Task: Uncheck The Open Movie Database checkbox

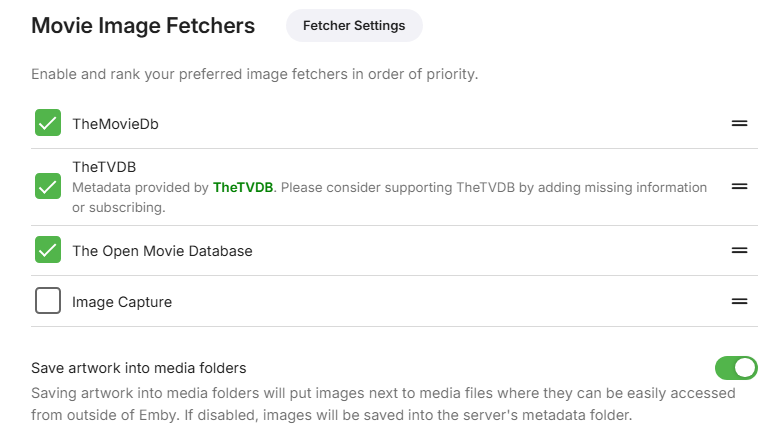Action: point(48,250)
